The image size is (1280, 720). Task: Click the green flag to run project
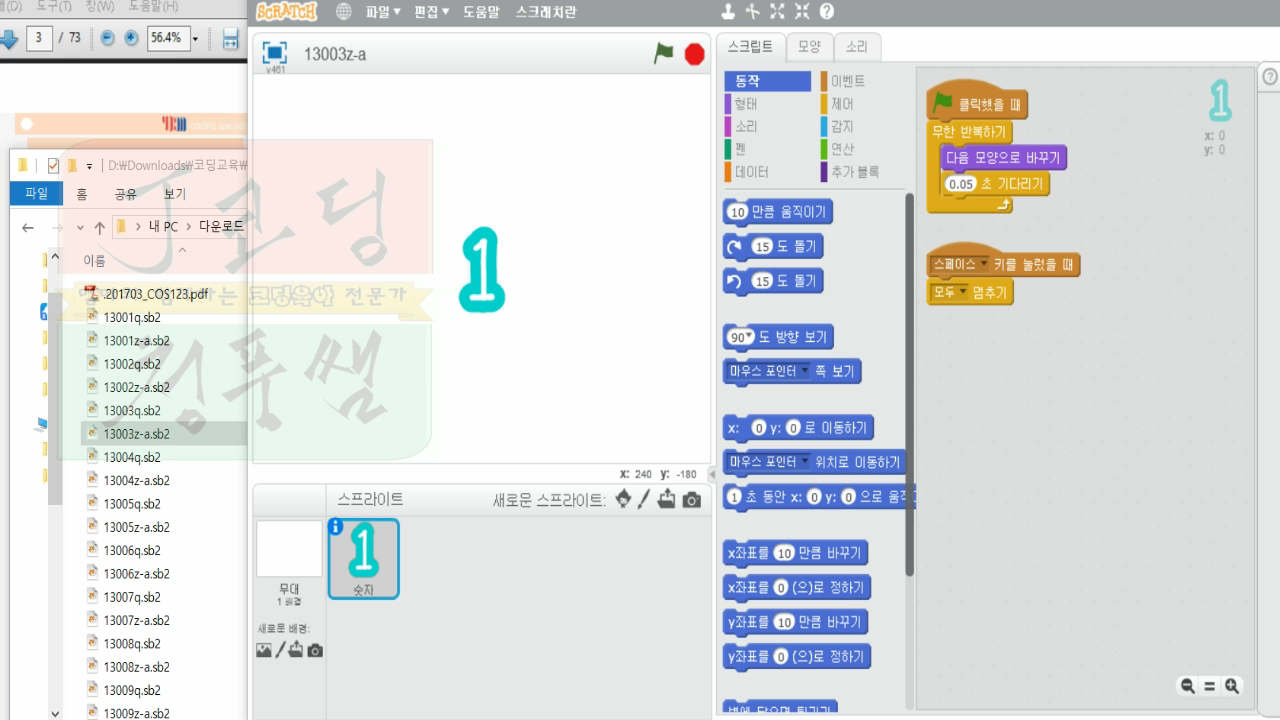(x=663, y=54)
